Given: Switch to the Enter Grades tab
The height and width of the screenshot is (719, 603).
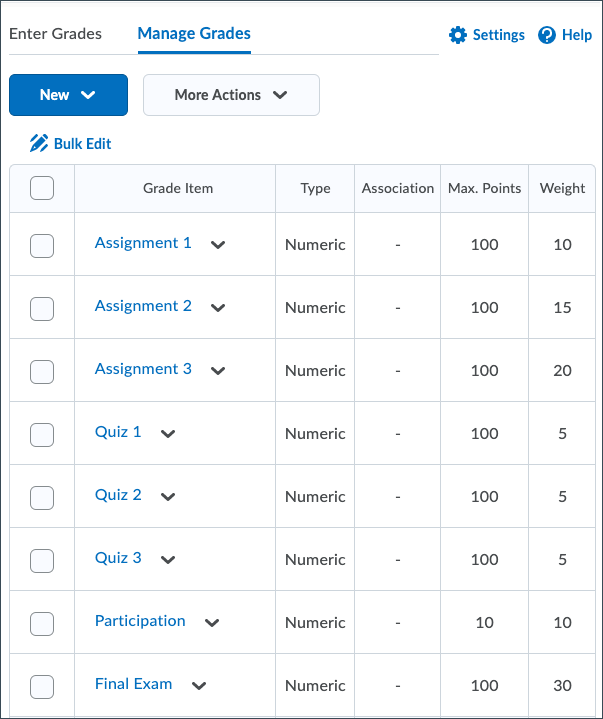Looking at the screenshot, I should (55, 34).
